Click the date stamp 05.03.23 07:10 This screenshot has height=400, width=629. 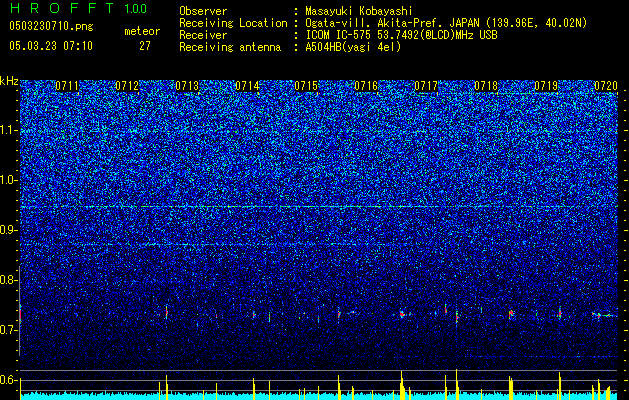click(51, 46)
